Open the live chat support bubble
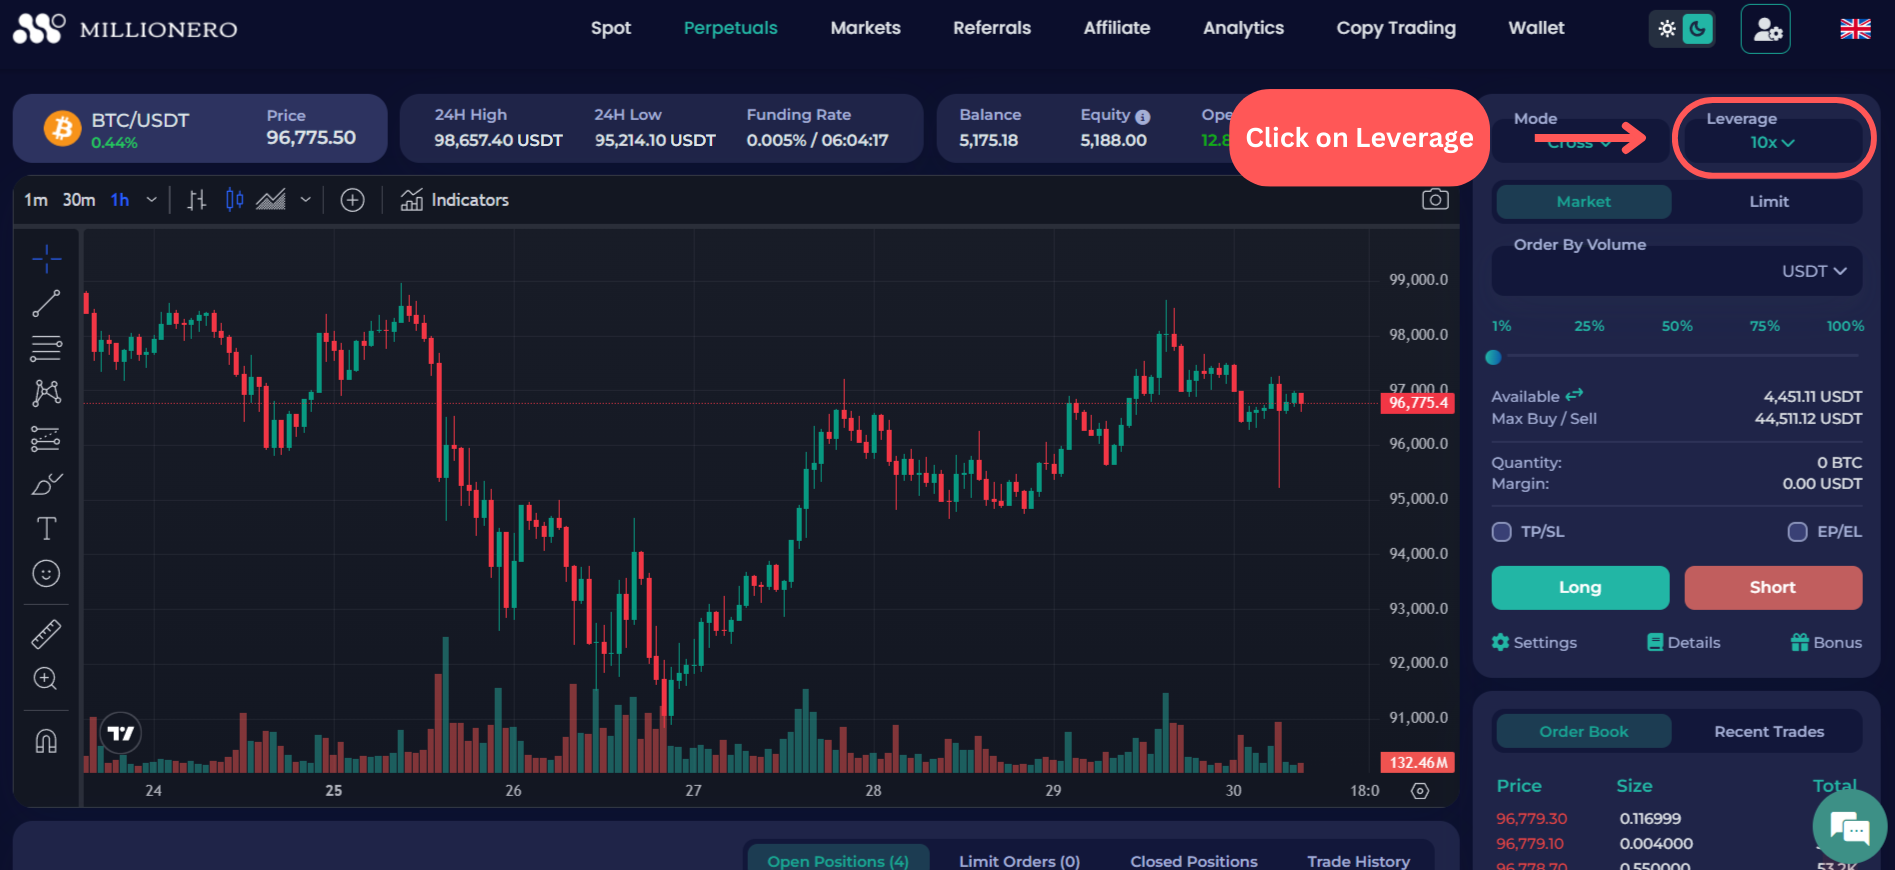 tap(1849, 828)
